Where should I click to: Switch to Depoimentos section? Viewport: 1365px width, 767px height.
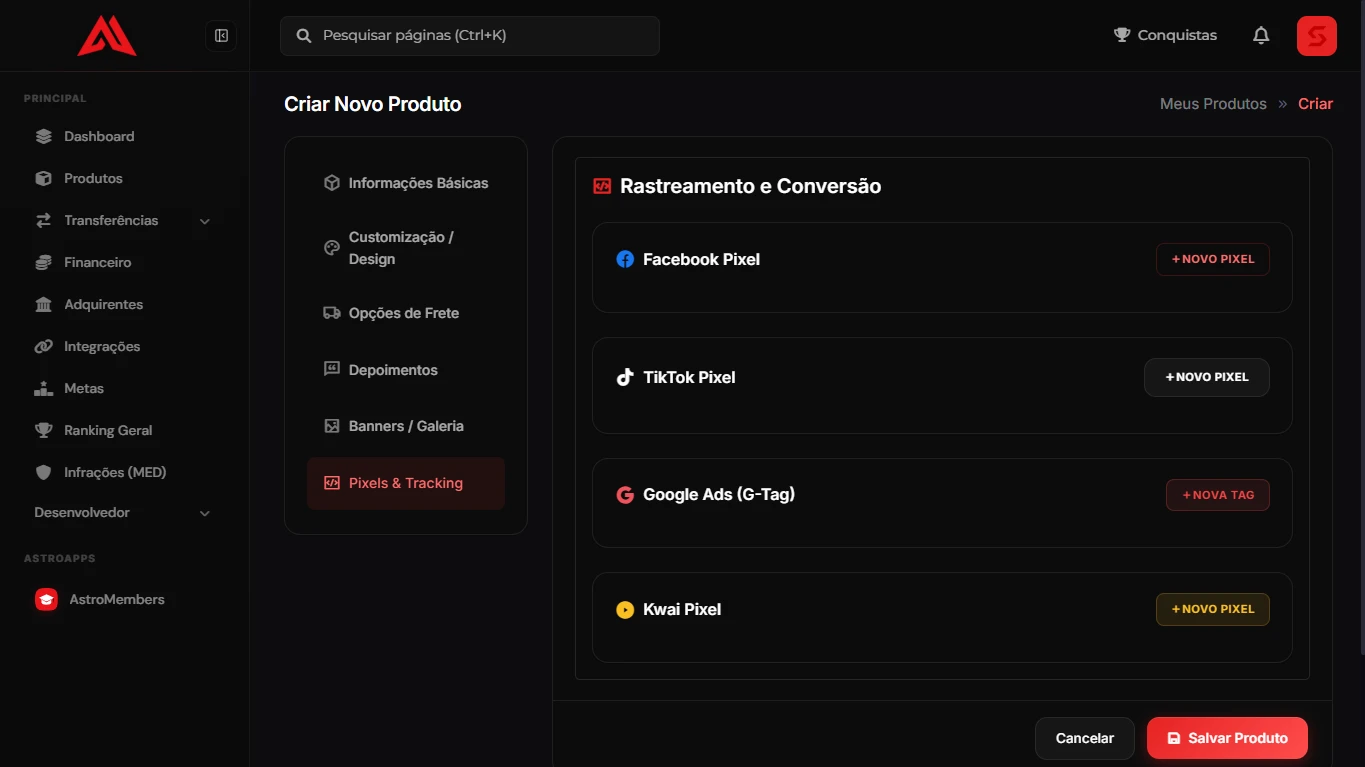pos(406,370)
